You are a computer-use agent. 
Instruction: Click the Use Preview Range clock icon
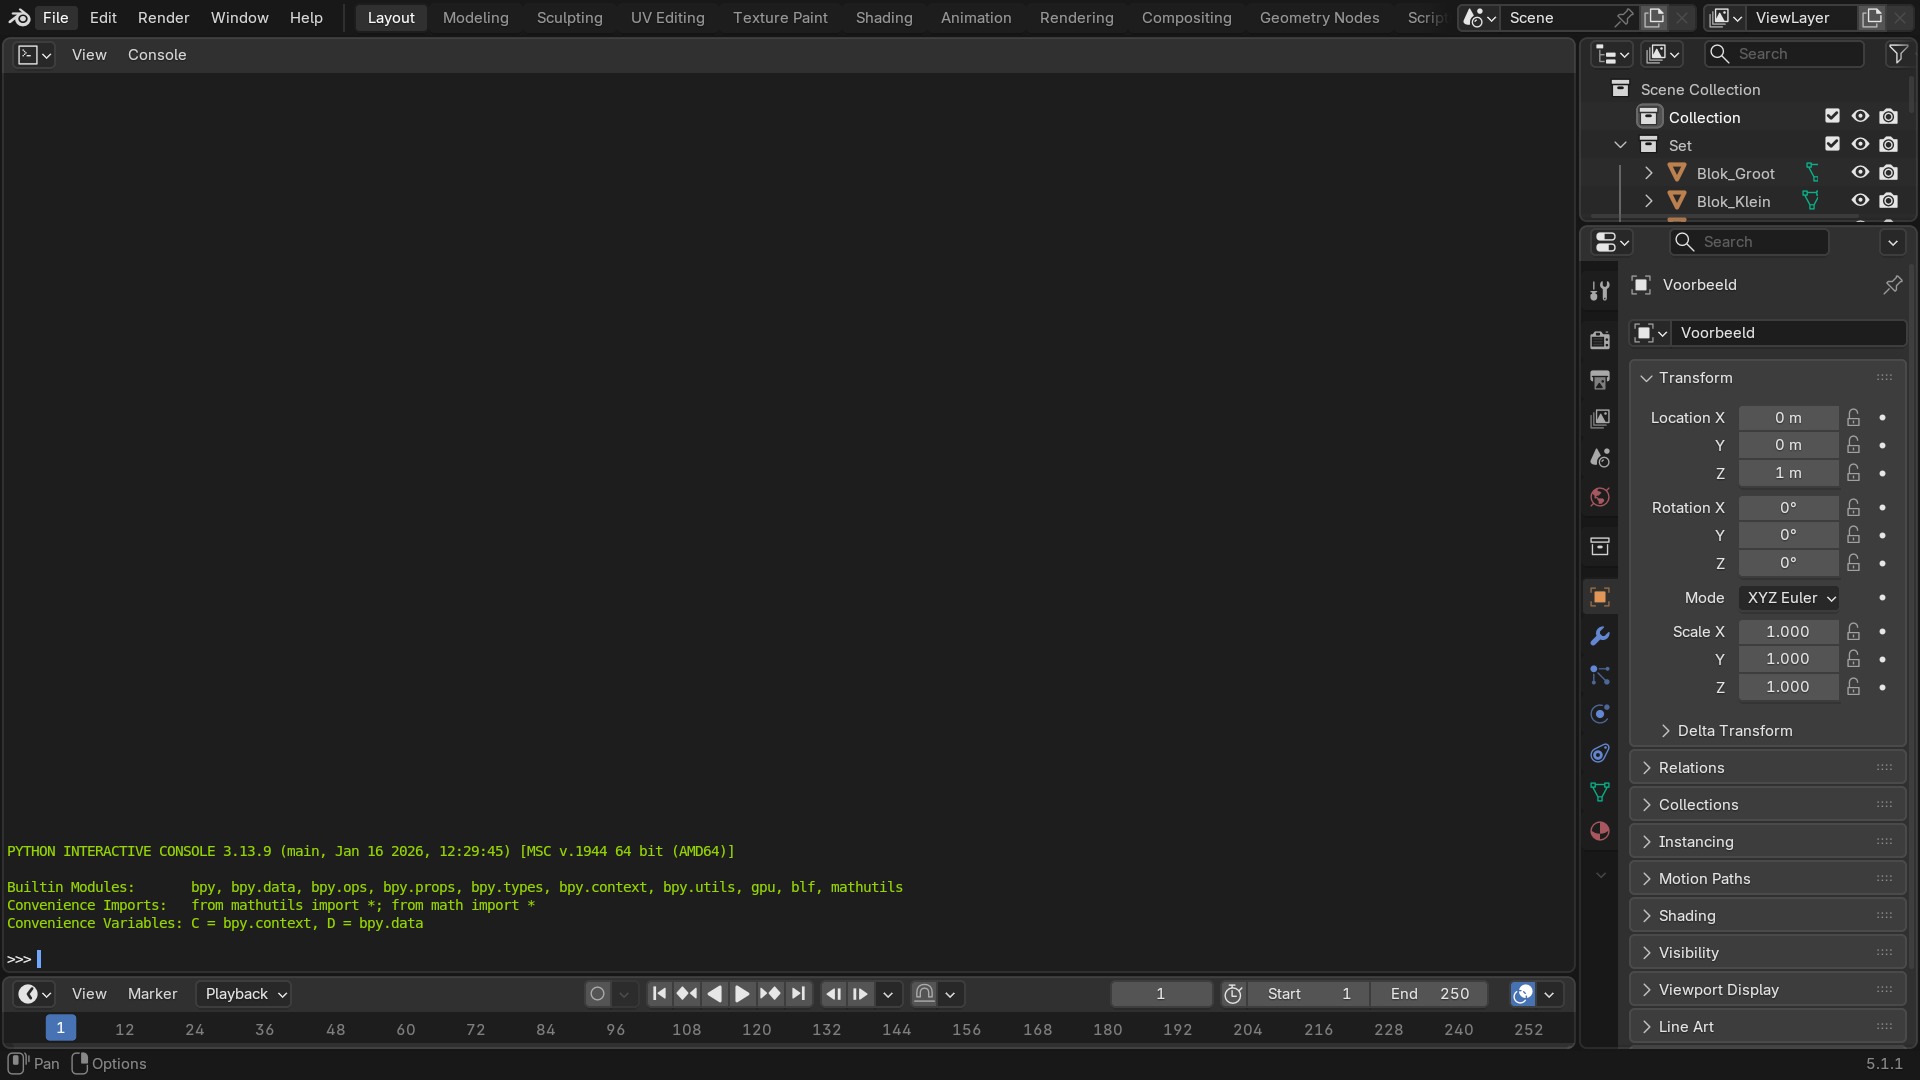pos(1233,994)
